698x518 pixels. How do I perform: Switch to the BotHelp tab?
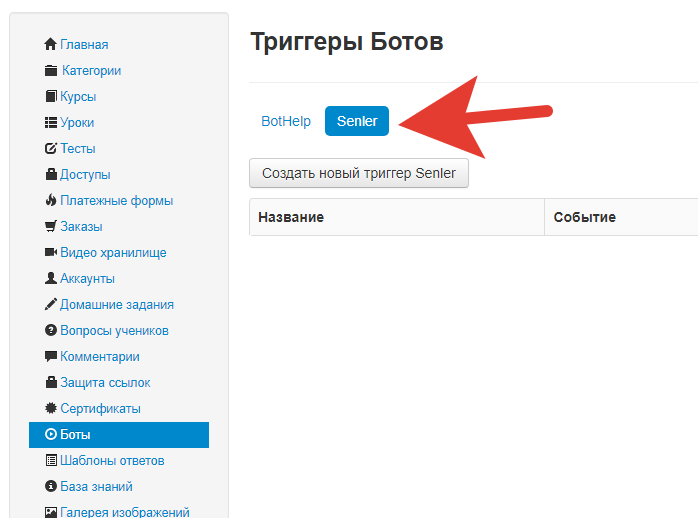pos(286,121)
